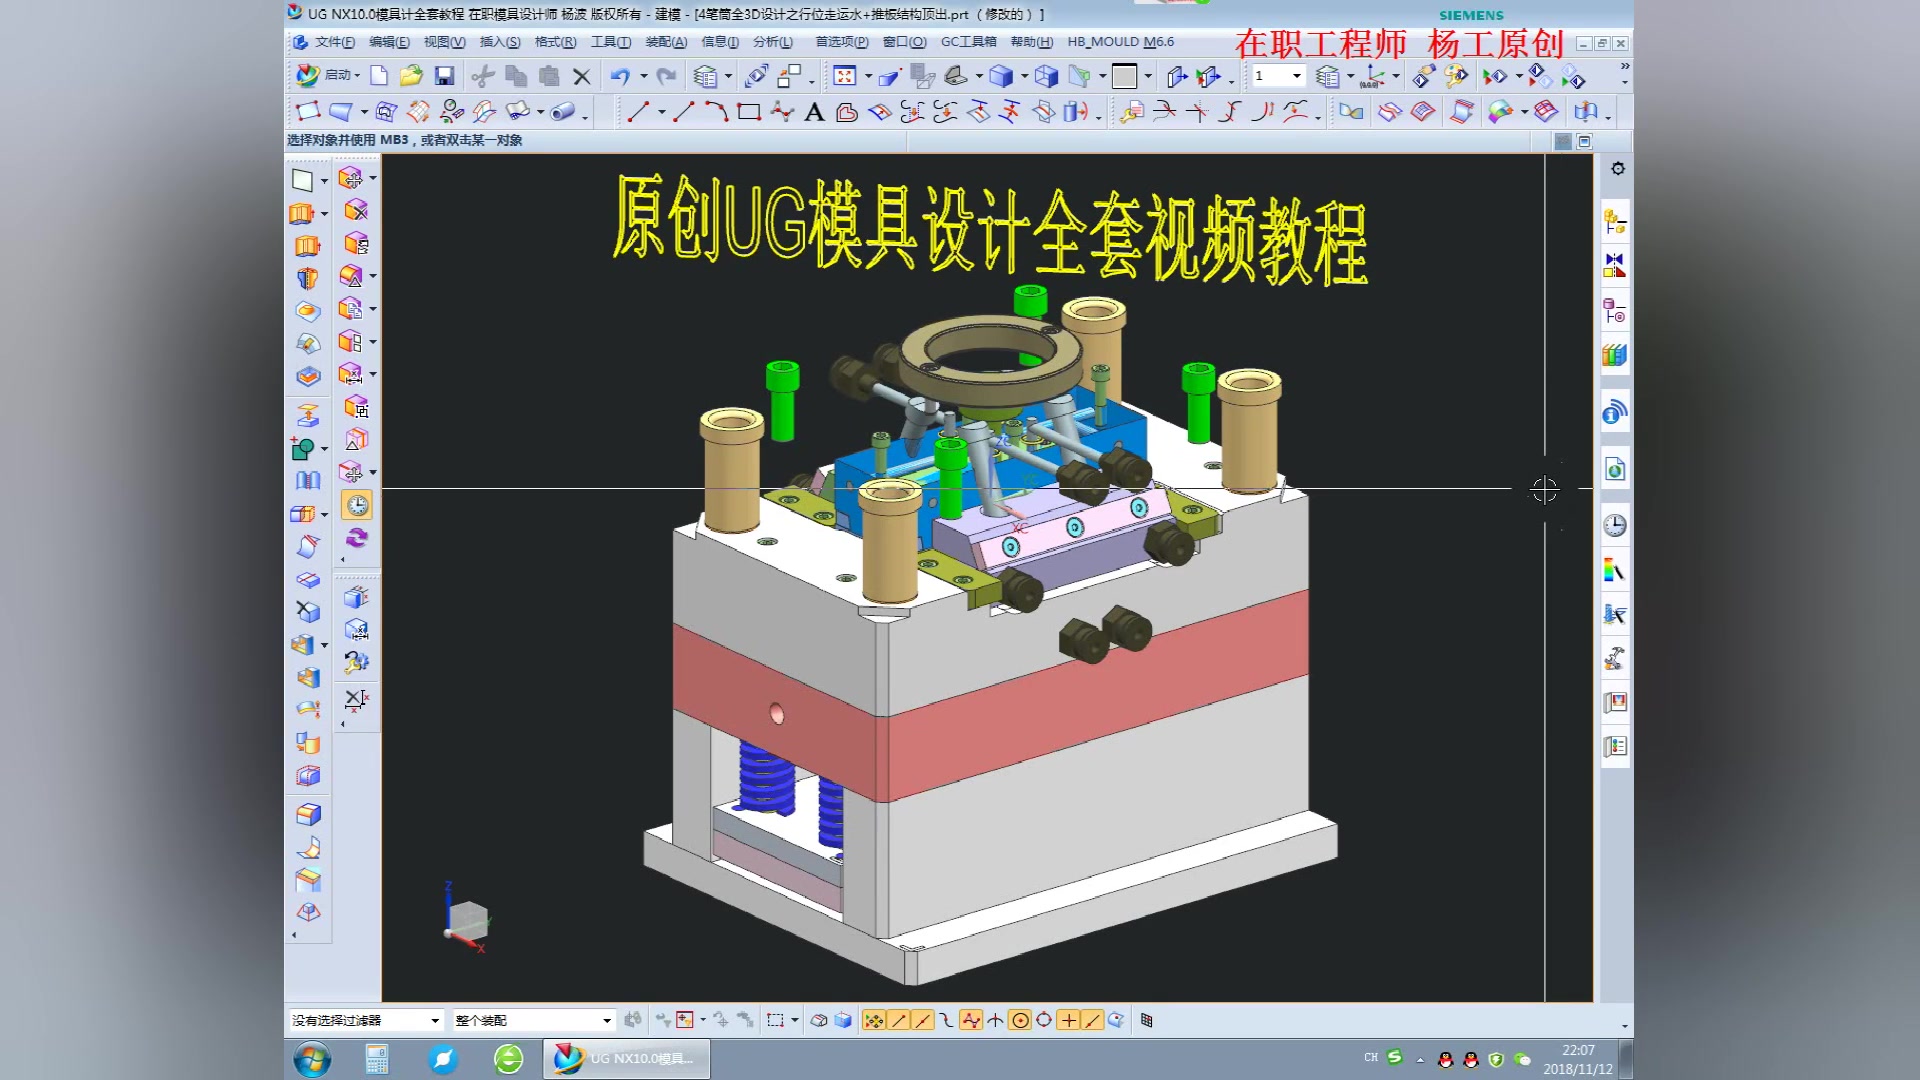1920x1080 pixels.
Task: Click the Windows Start button
Action: coord(312,1058)
